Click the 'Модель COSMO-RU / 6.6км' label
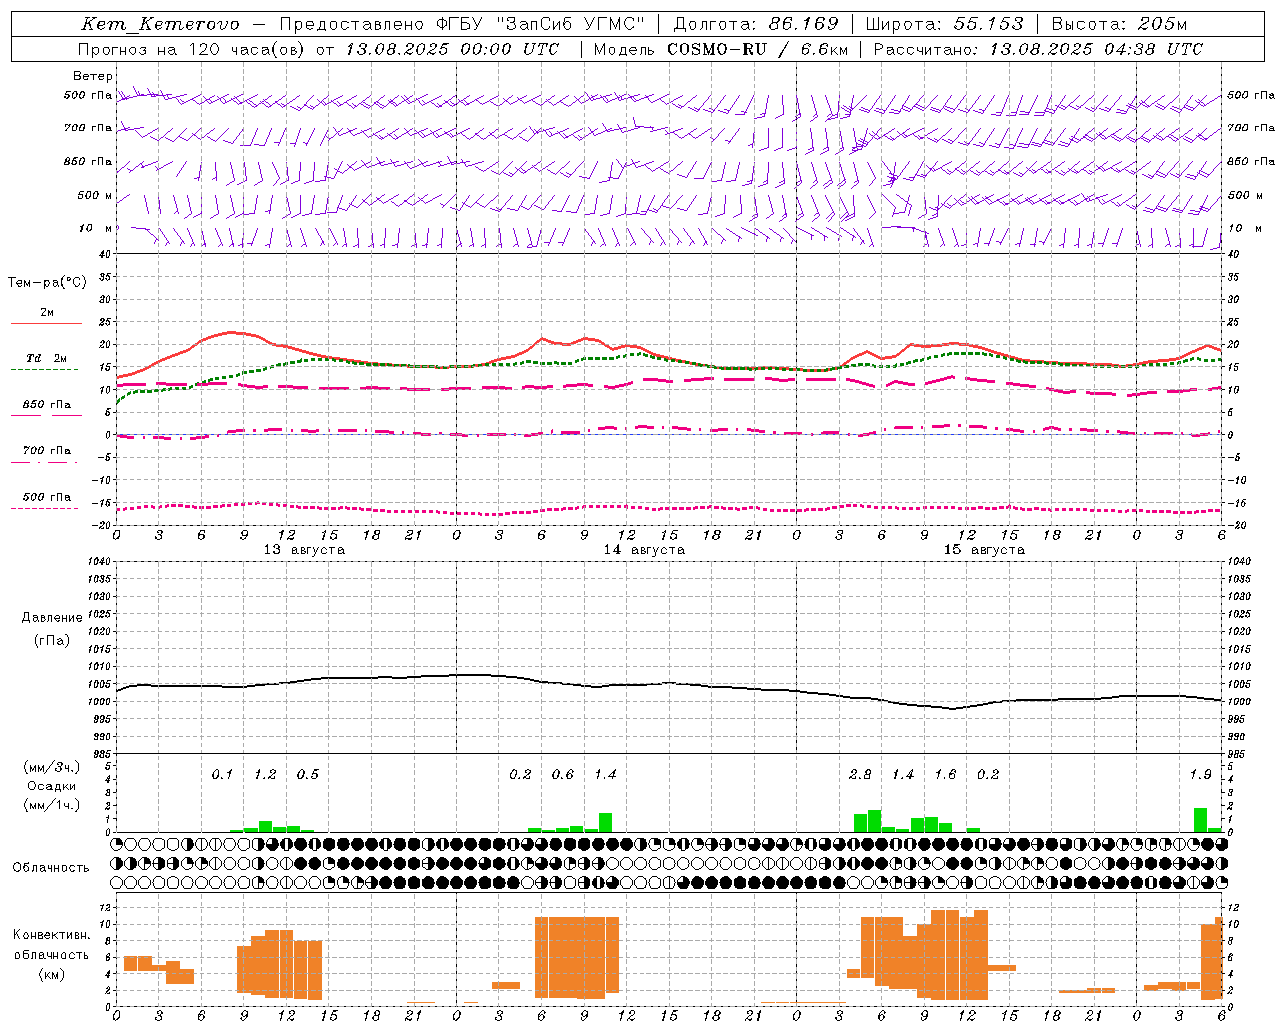 click(x=720, y=49)
